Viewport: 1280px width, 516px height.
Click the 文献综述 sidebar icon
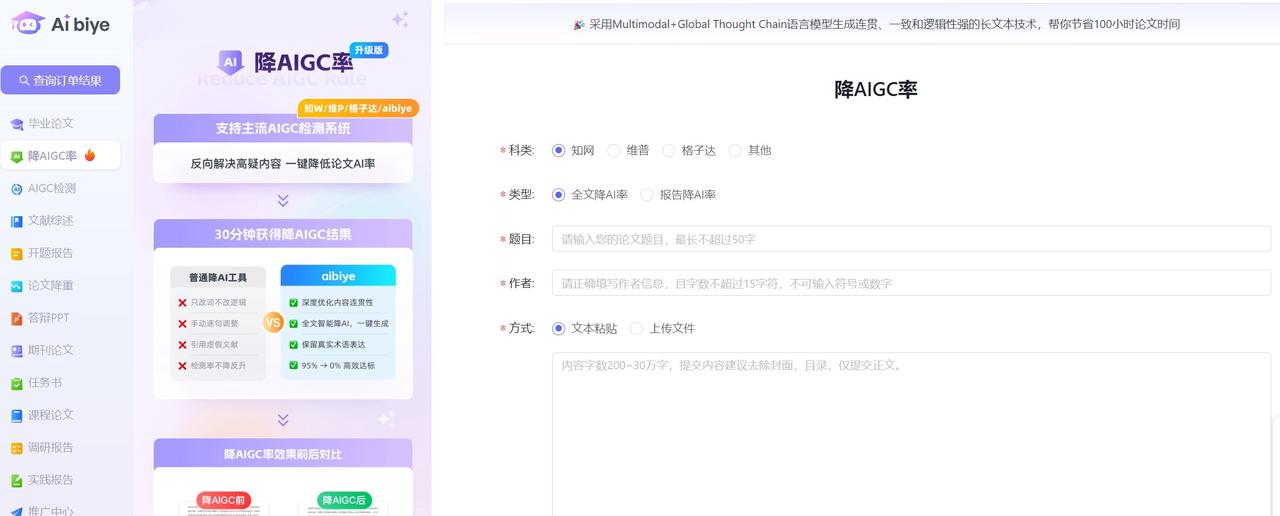point(16,221)
